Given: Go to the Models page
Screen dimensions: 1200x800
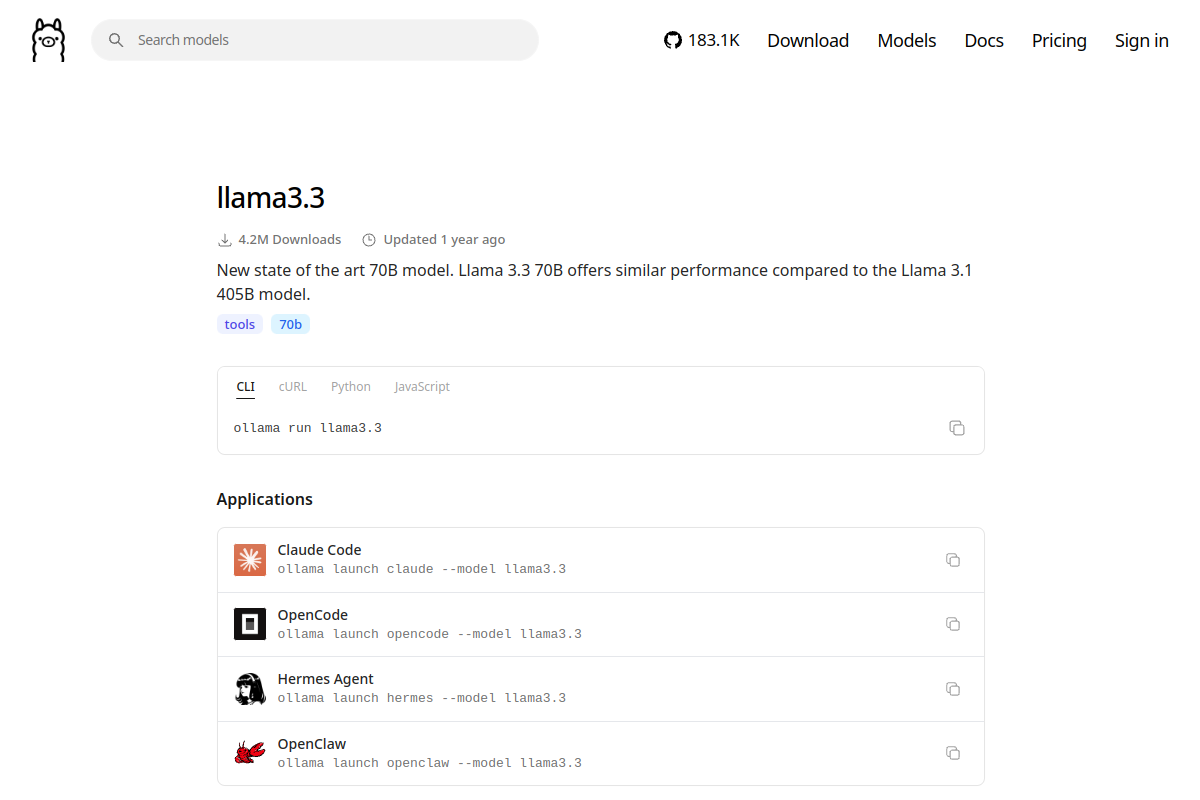Looking at the screenshot, I should 907,40.
